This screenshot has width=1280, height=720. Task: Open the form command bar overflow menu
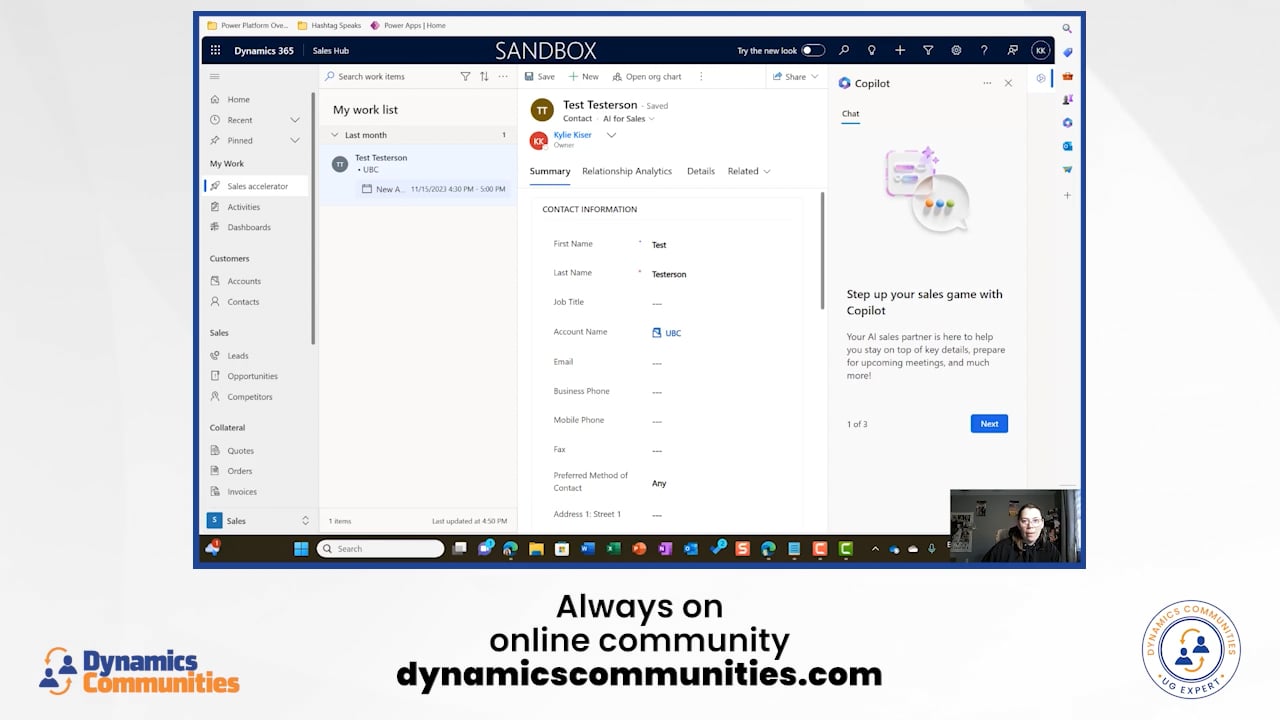click(x=701, y=76)
